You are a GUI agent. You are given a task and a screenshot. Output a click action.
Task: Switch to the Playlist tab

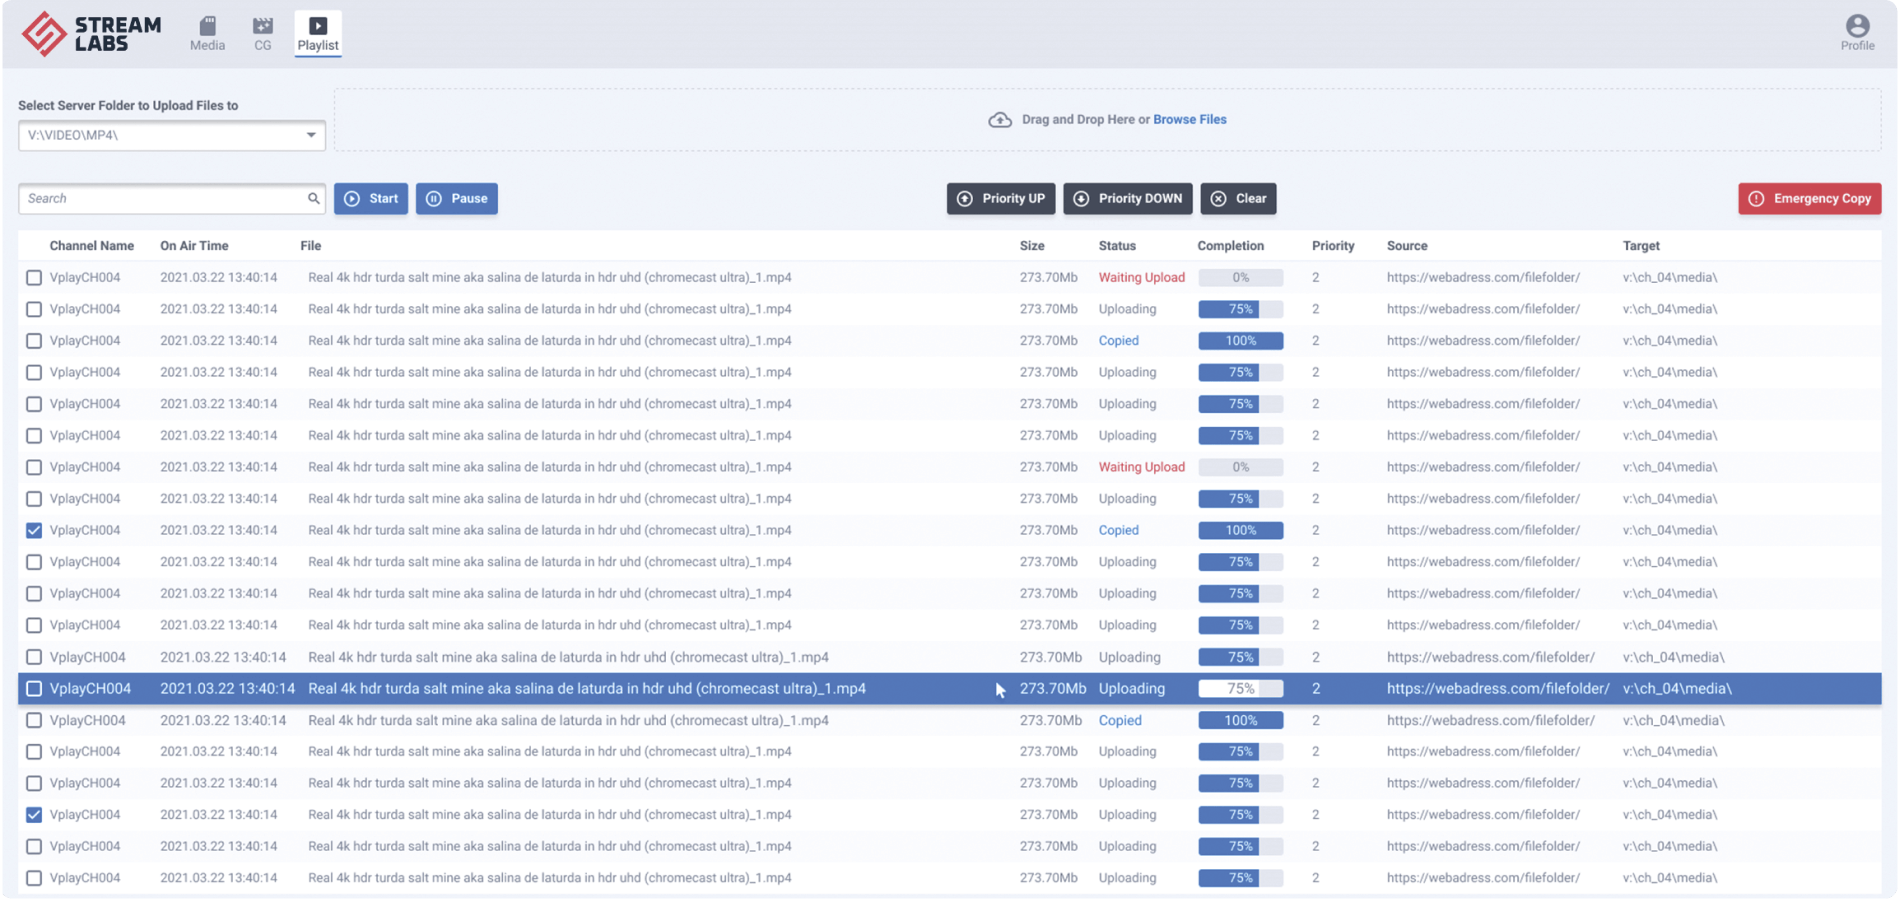(318, 33)
